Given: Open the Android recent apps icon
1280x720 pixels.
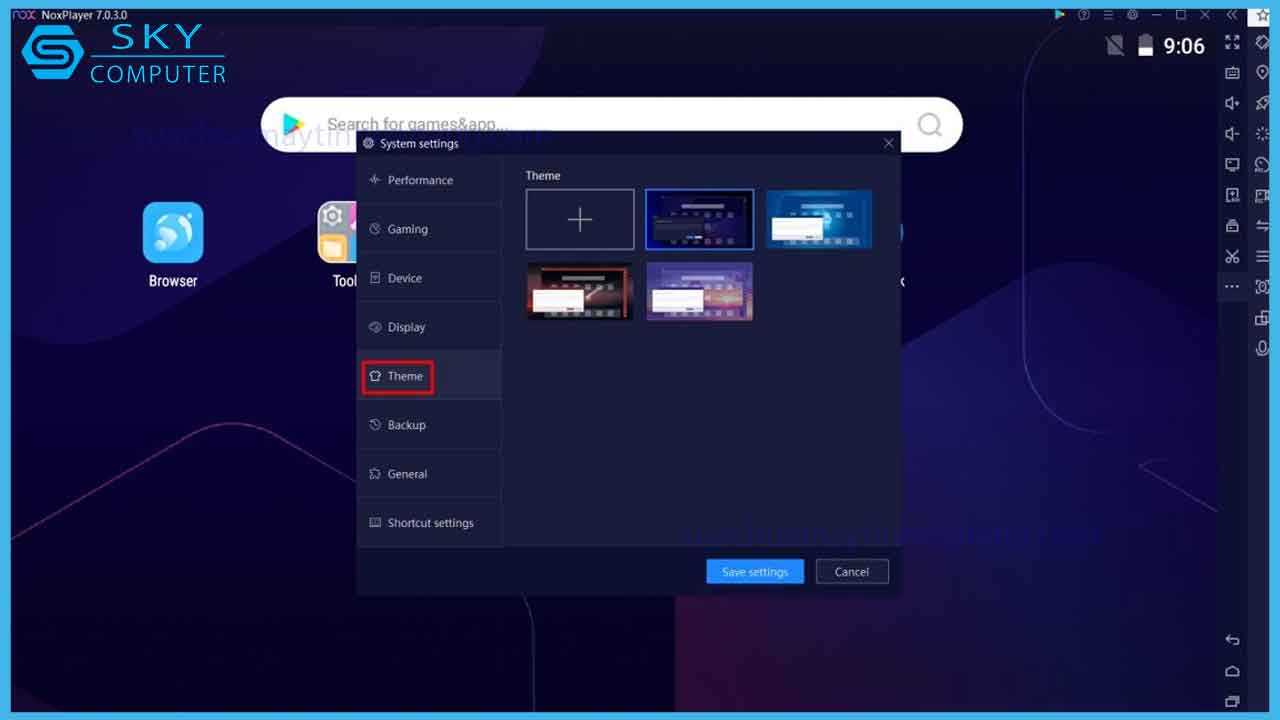Looking at the screenshot, I should click(1232, 701).
